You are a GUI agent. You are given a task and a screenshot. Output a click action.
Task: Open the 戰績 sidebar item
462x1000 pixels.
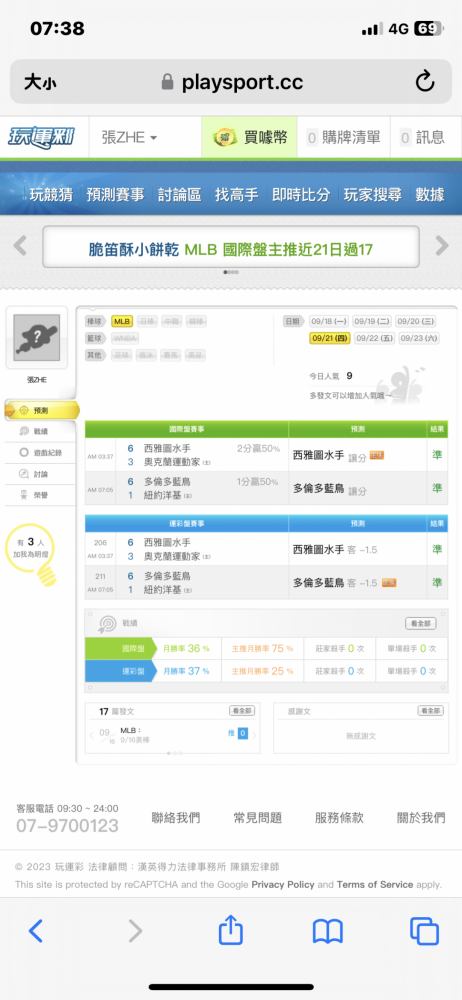(41, 432)
